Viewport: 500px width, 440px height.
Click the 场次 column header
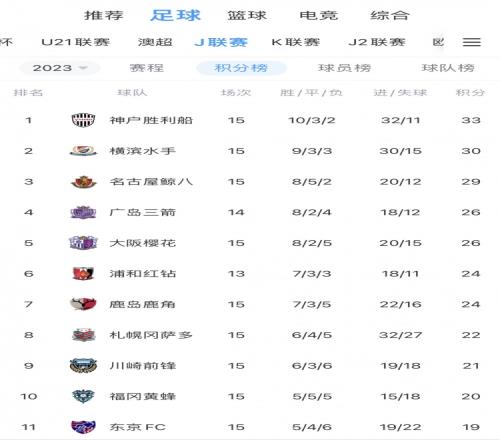click(236, 92)
